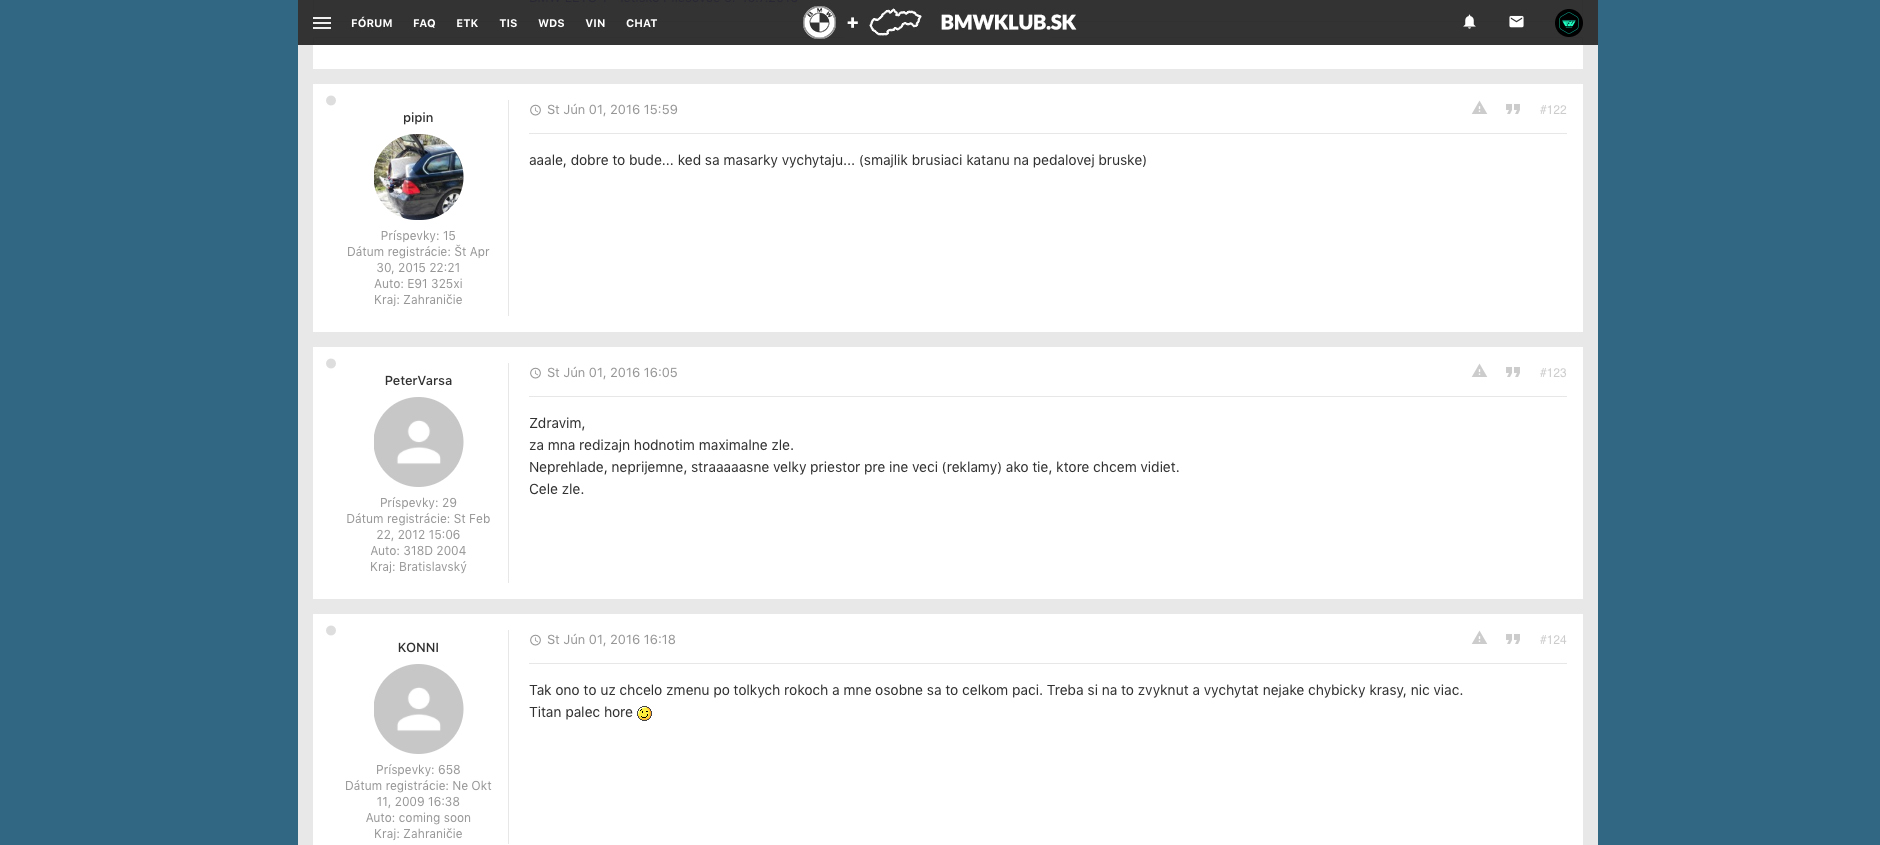The image size is (1880, 845).
Task: Open the hamburger menu in navbar
Action: 322,23
